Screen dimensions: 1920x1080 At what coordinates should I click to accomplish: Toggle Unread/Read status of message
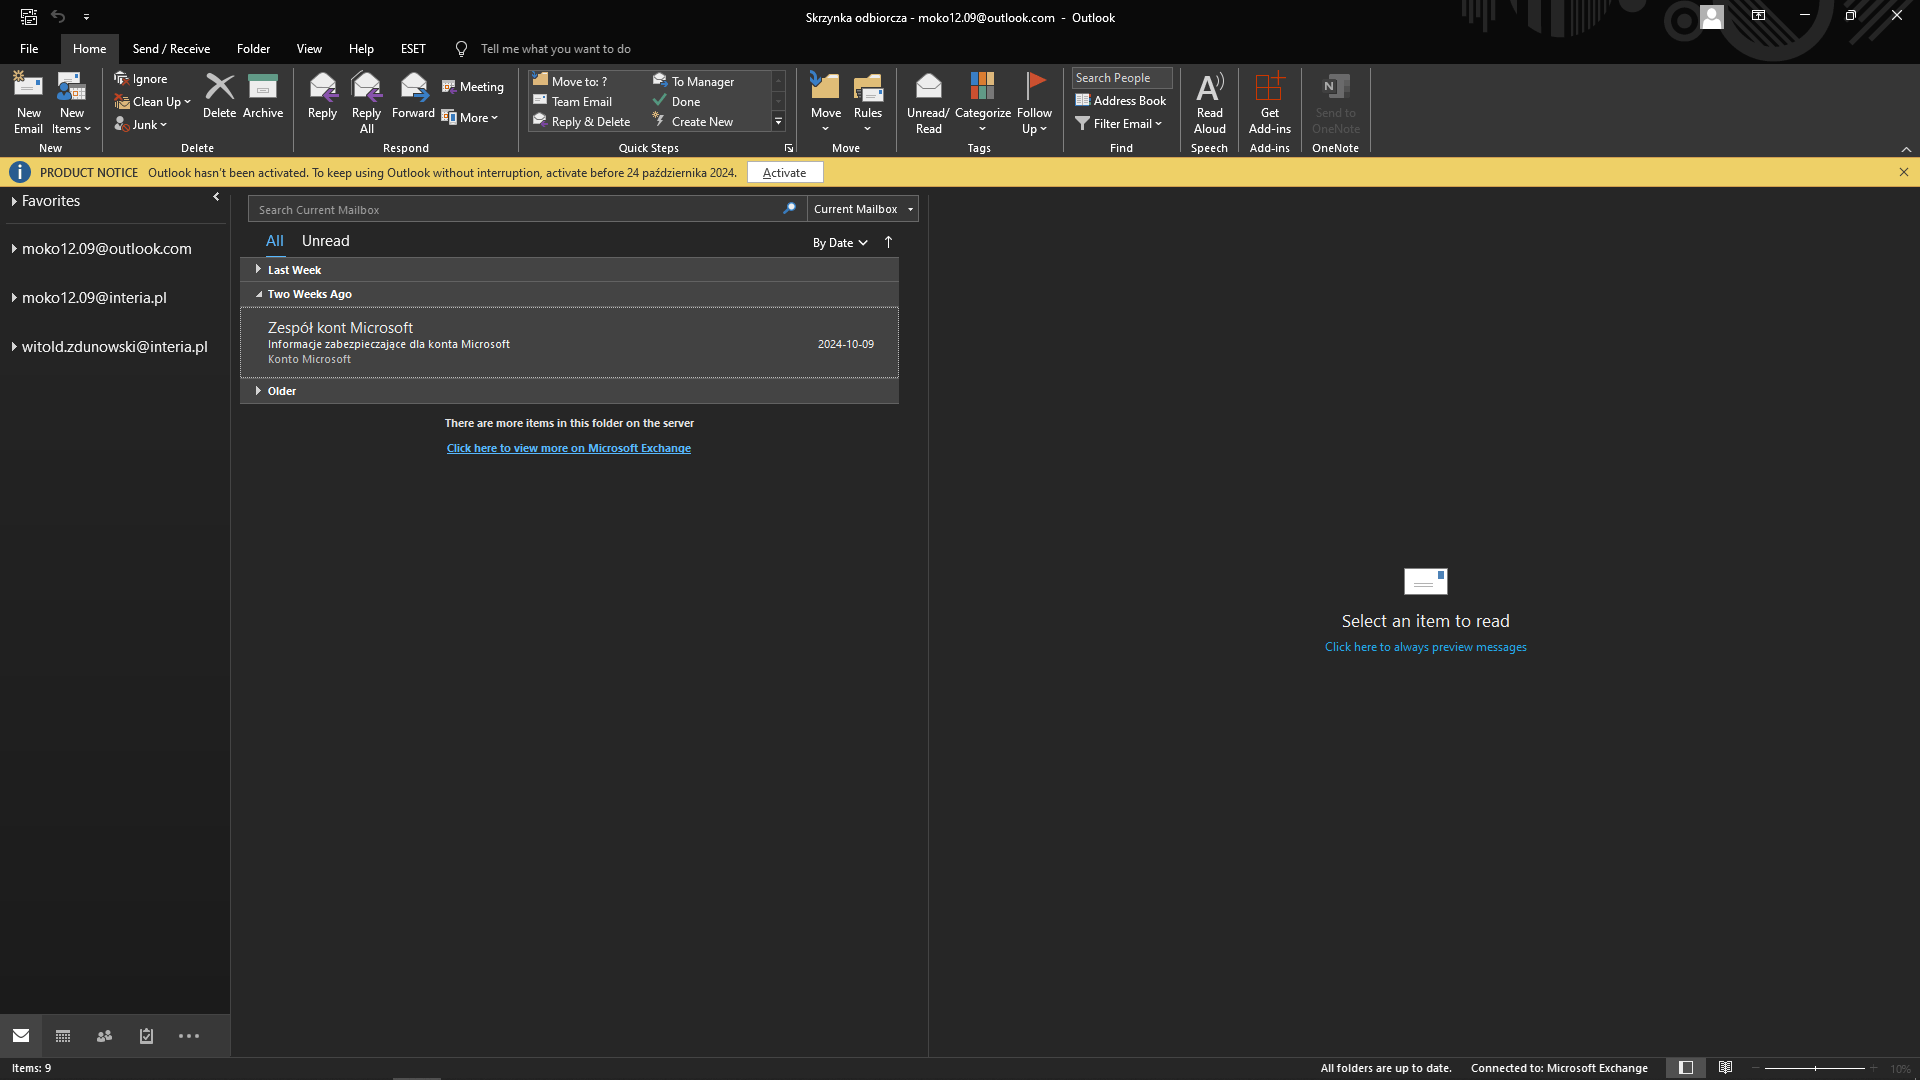[x=928, y=102]
